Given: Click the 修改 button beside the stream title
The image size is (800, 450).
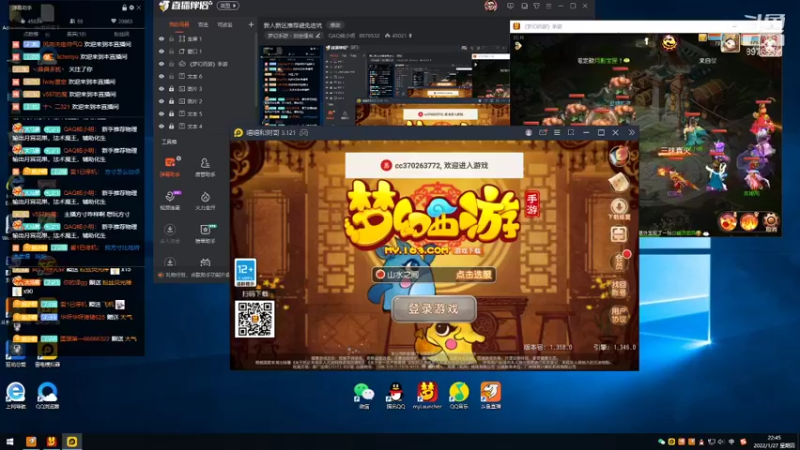Looking at the screenshot, I should (335, 25).
